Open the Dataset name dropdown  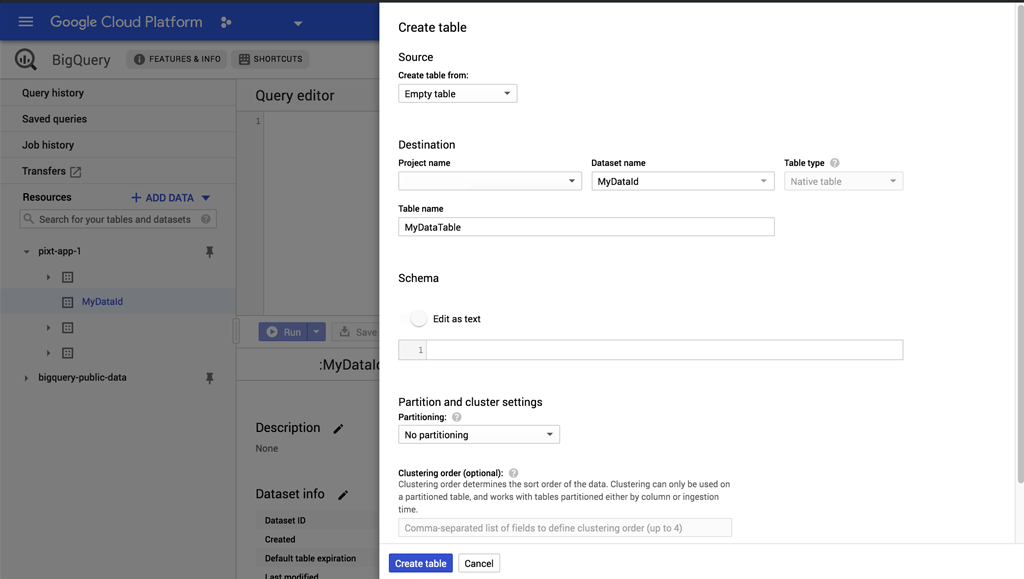pyautogui.click(x=683, y=181)
